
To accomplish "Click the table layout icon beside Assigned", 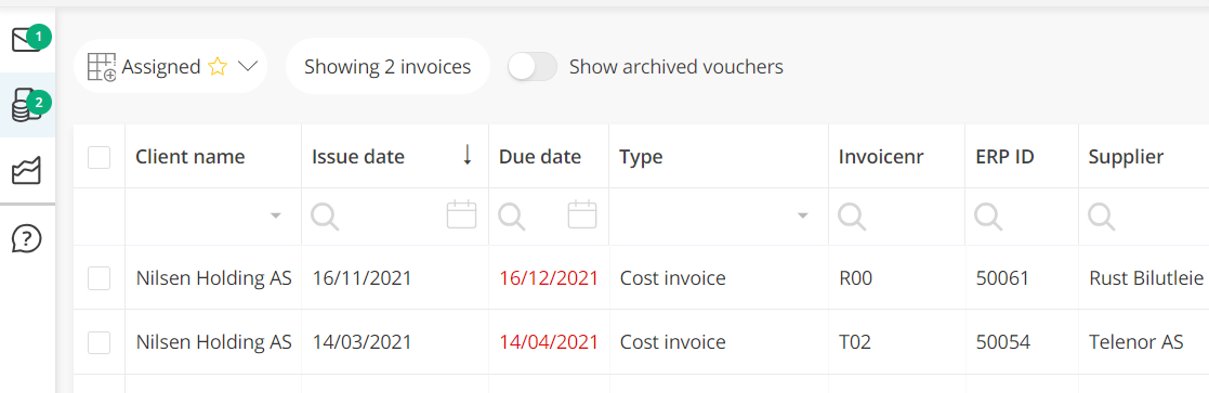I will tap(102, 67).
